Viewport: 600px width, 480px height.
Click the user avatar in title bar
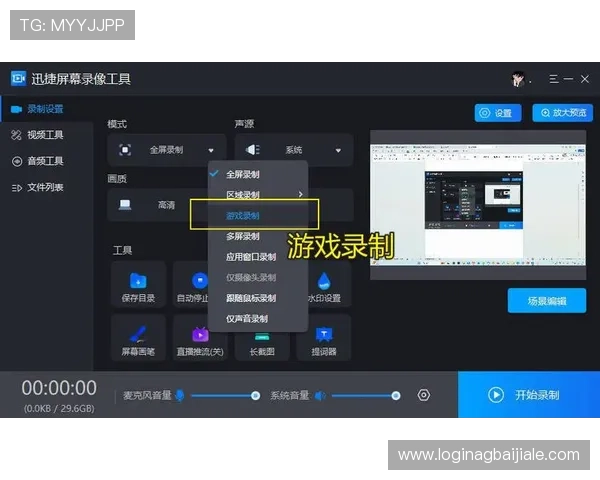coord(518,79)
